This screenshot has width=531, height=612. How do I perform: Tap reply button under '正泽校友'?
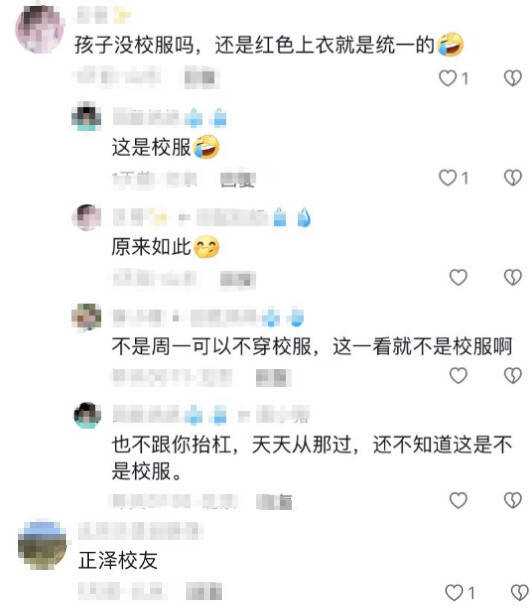point(204,591)
